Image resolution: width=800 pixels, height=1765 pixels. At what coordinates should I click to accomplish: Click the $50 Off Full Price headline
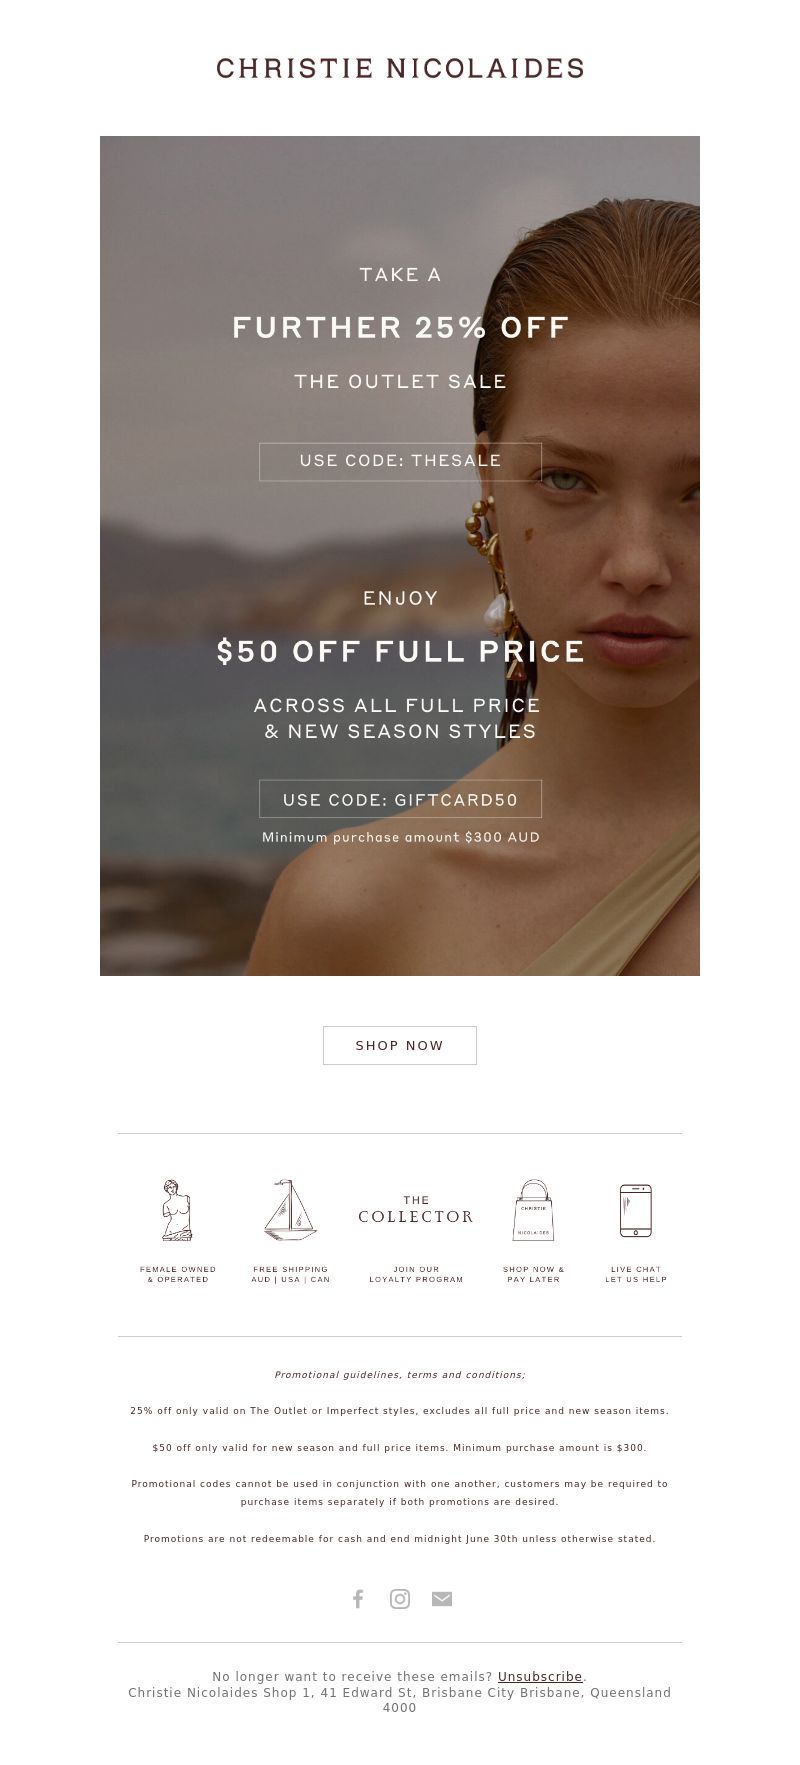coord(400,652)
